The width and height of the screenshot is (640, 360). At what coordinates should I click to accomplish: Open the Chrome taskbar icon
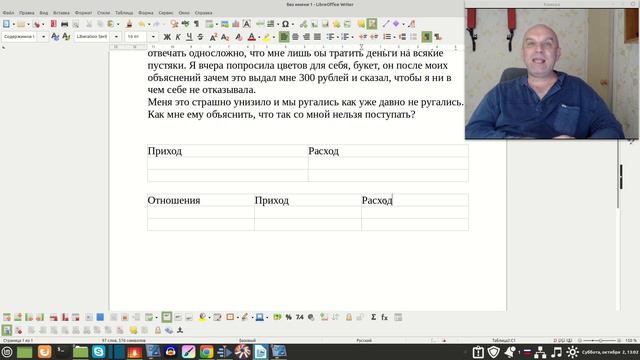pyautogui.click(x=207, y=352)
